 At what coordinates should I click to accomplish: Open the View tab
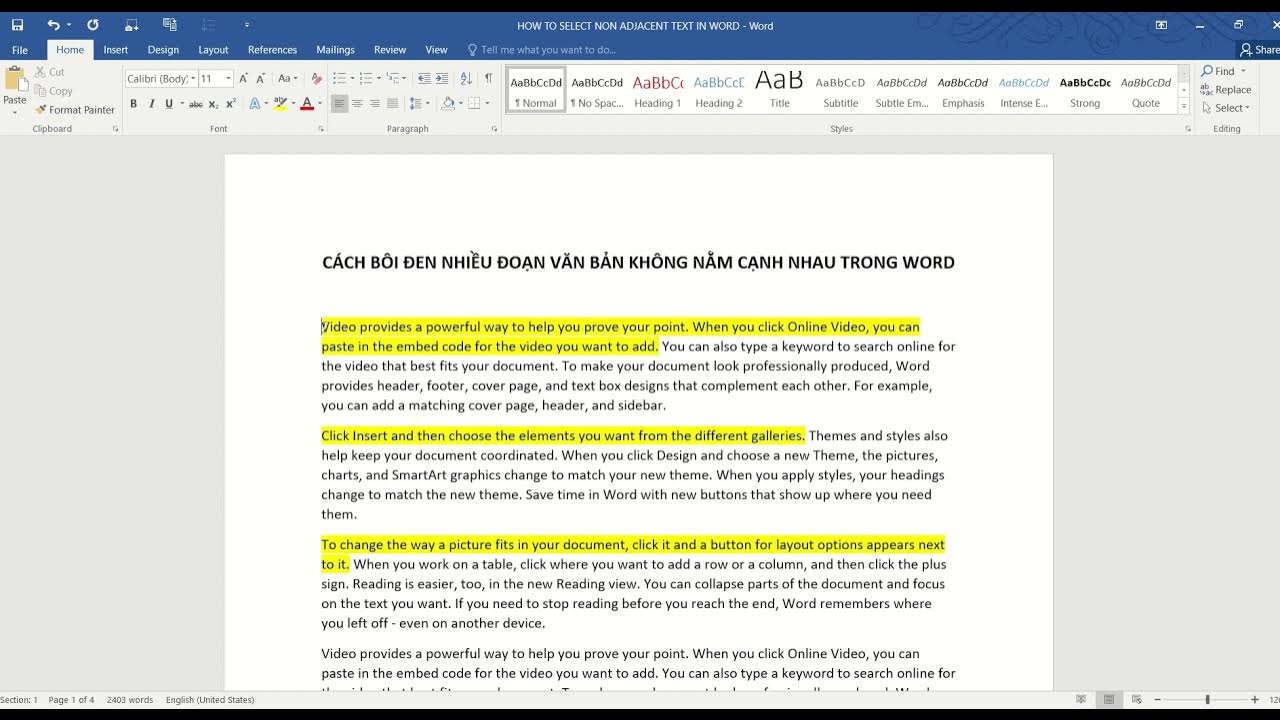click(x=436, y=50)
